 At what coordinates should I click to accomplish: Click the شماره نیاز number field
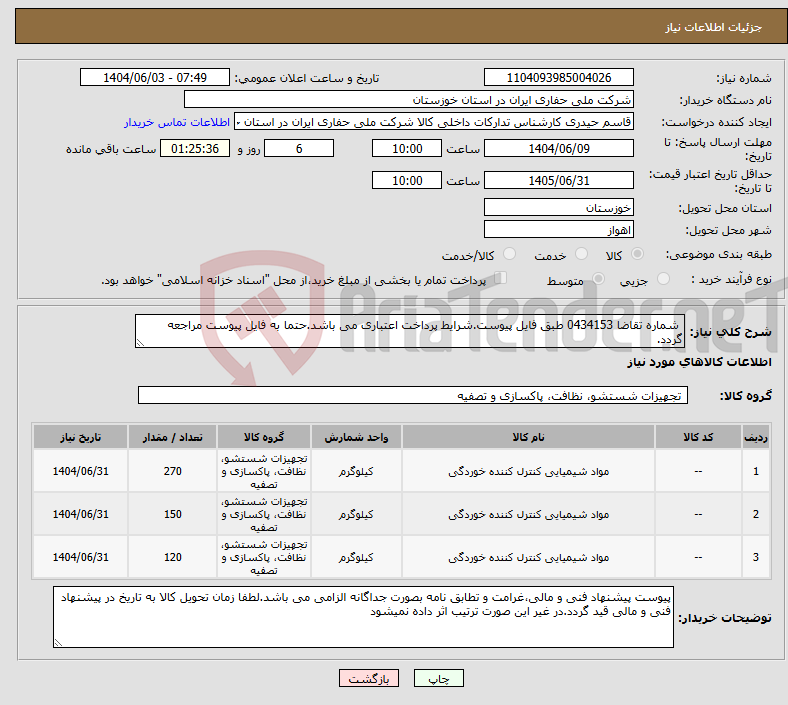pos(558,78)
